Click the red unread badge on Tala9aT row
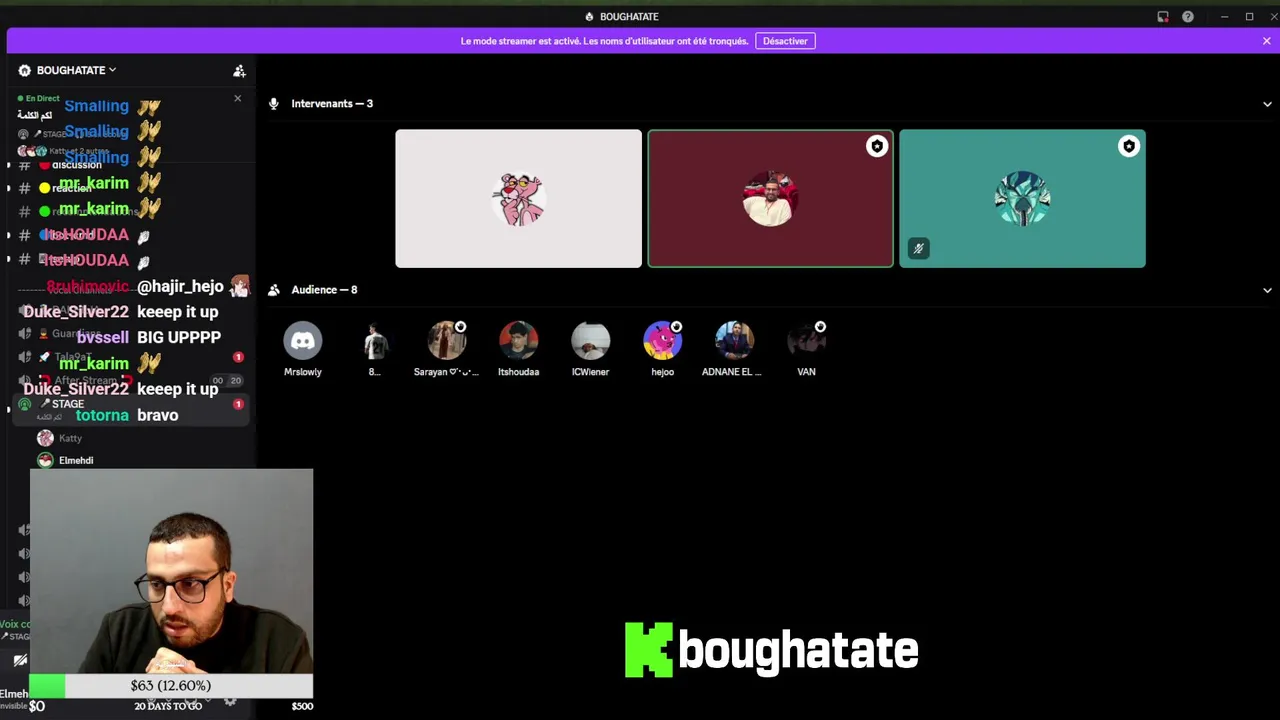The height and width of the screenshot is (720, 1280). (x=238, y=357)
